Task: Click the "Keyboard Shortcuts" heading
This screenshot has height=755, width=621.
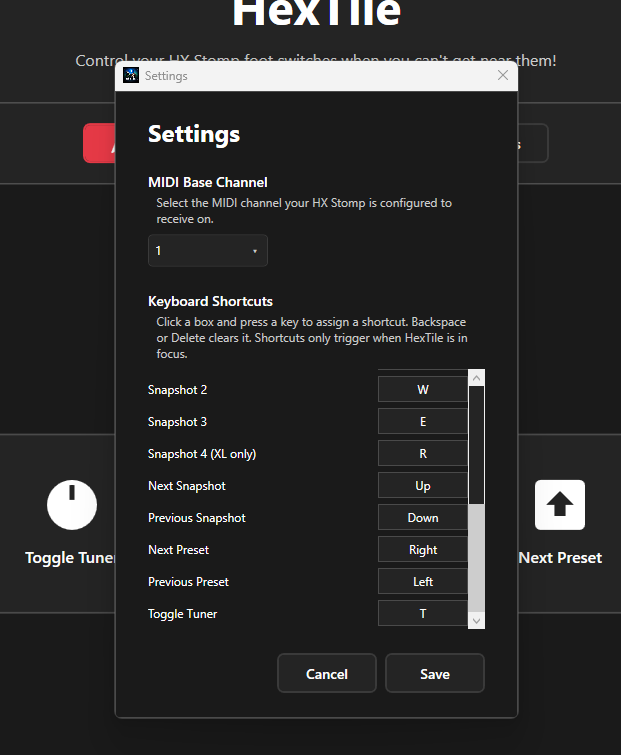Action: click(x=210, y=301)
